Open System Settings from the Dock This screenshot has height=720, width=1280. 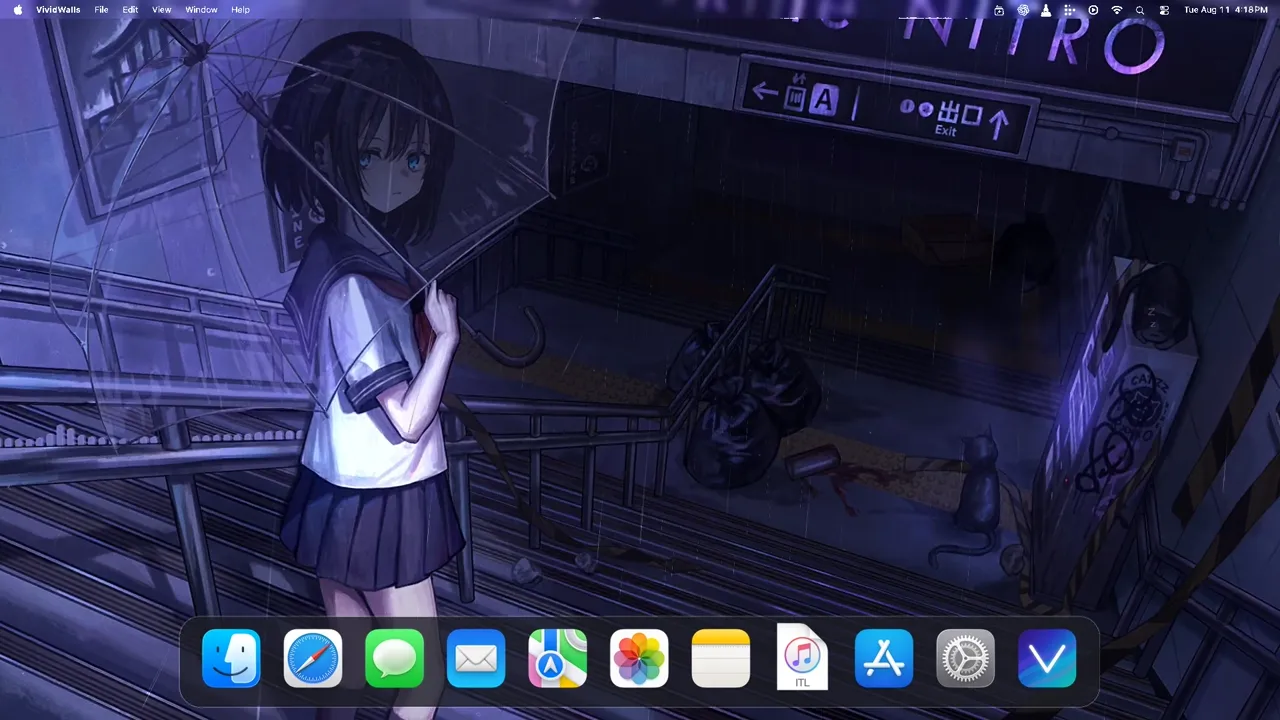click(965, 658)
